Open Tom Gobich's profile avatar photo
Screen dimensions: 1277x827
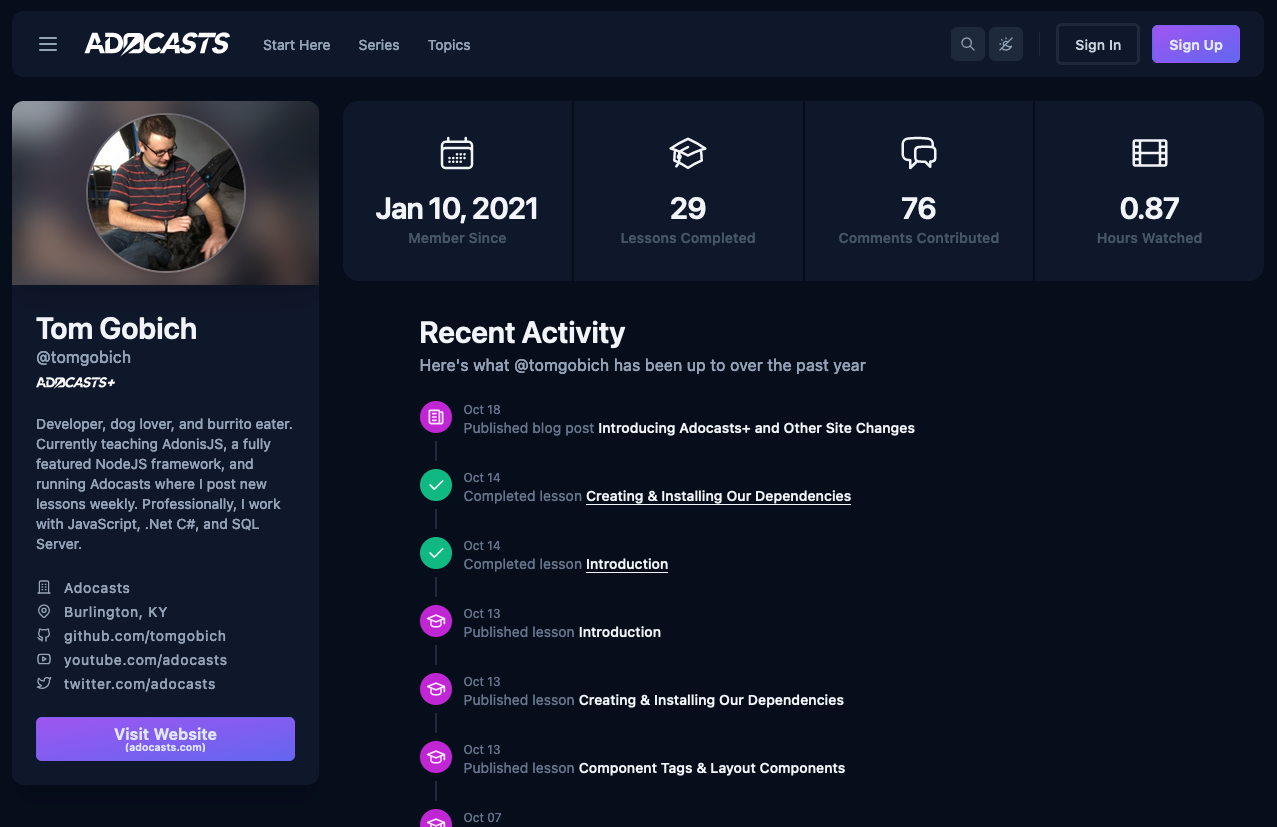pos(166,193)
